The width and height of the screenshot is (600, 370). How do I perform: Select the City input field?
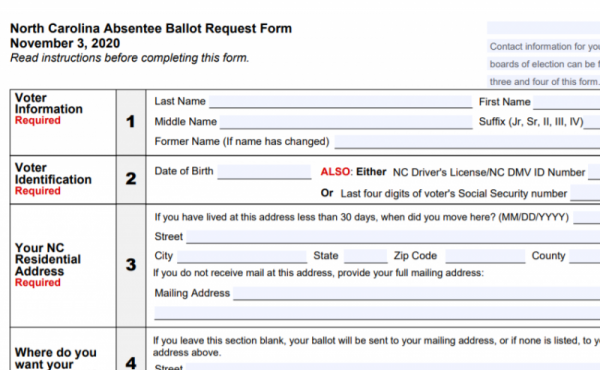tap(242, 256)
